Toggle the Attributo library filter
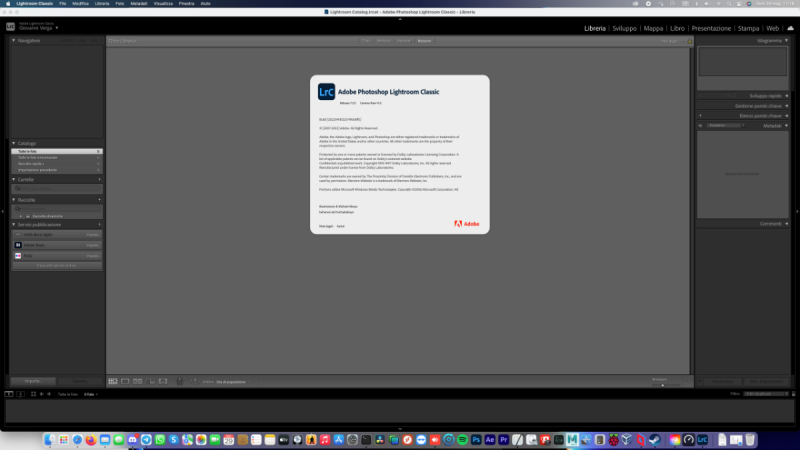This screenshot has width=800, height=450. point(384,41)
